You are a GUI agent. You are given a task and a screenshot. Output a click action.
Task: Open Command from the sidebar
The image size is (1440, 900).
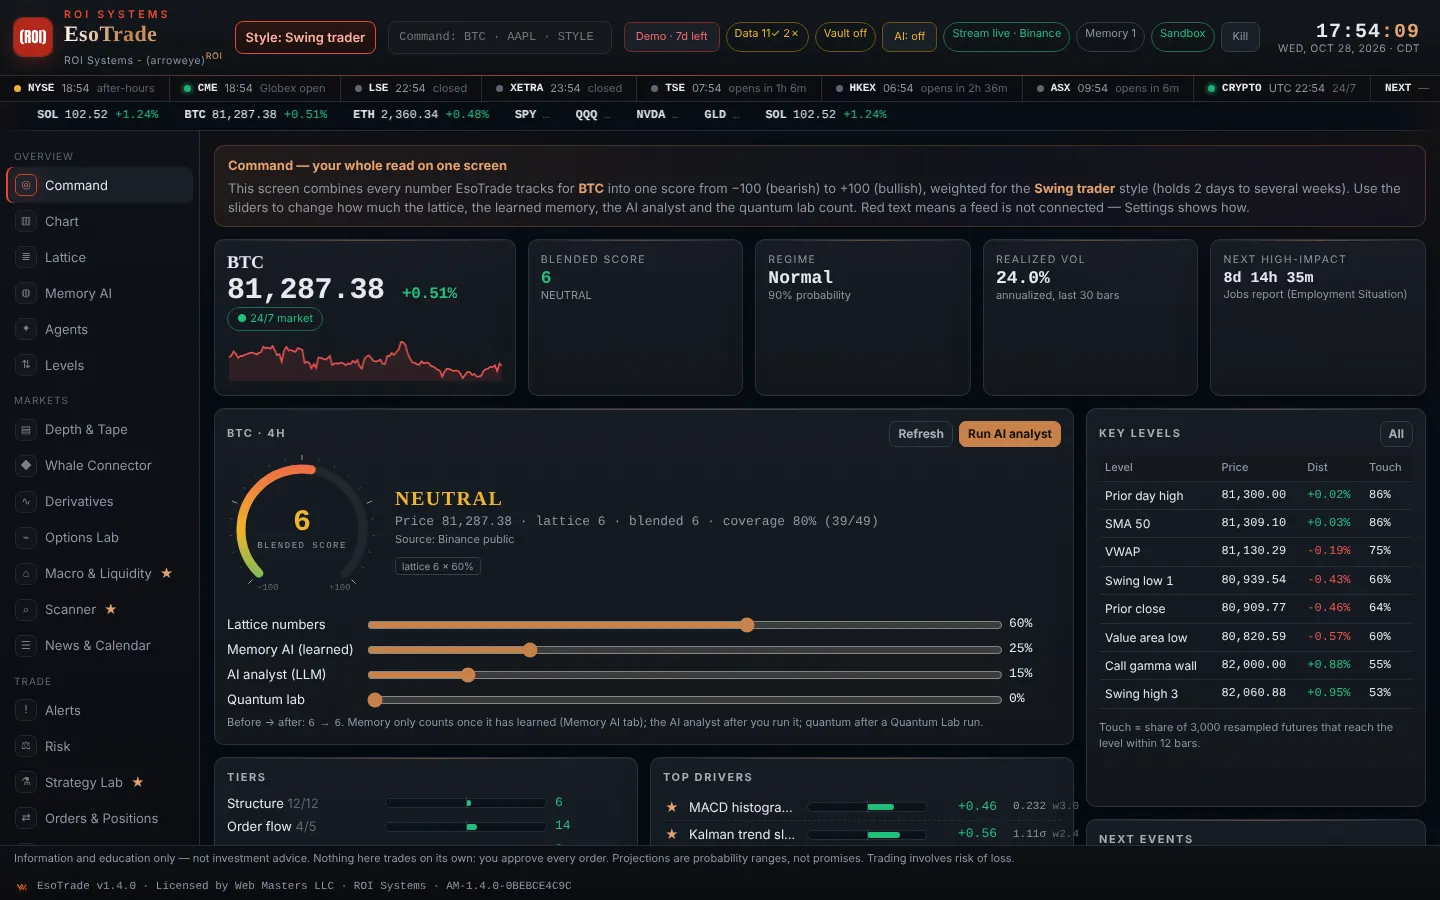[99, 185]
